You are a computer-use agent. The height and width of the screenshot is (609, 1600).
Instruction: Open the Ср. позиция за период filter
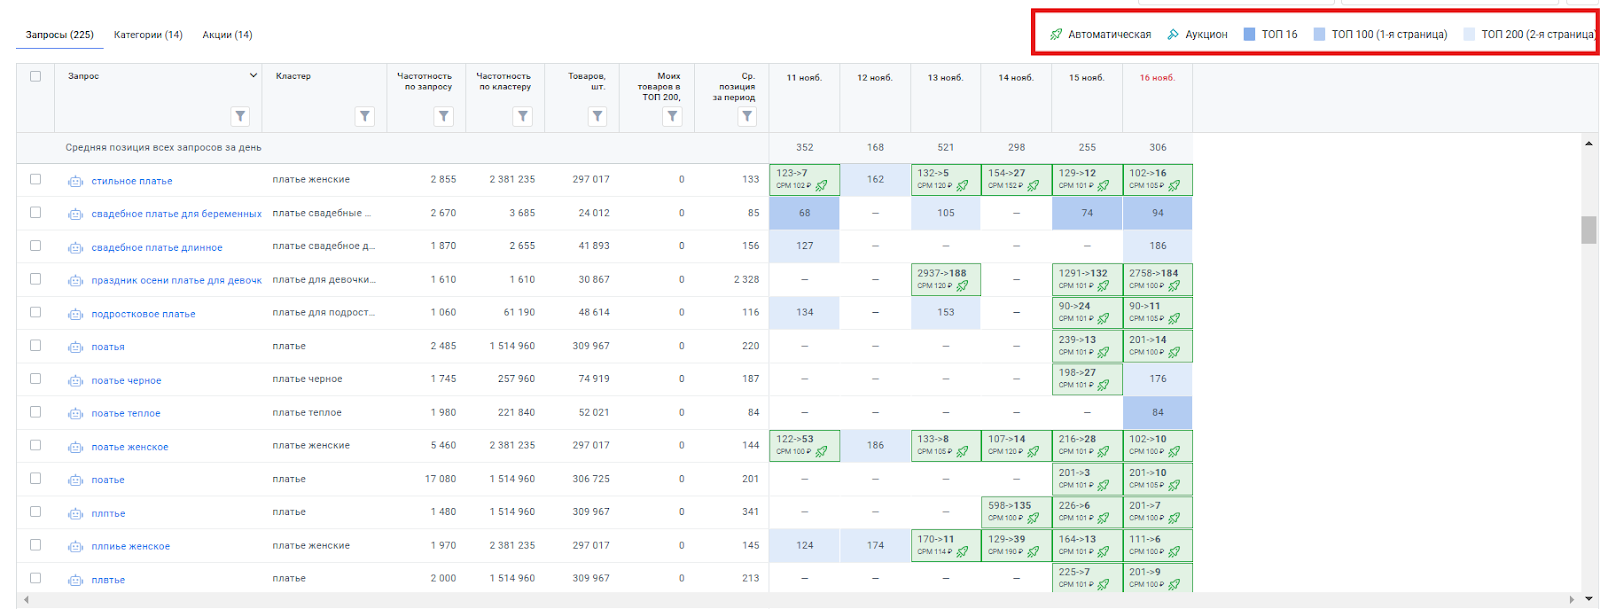click(x=747, y=117)
